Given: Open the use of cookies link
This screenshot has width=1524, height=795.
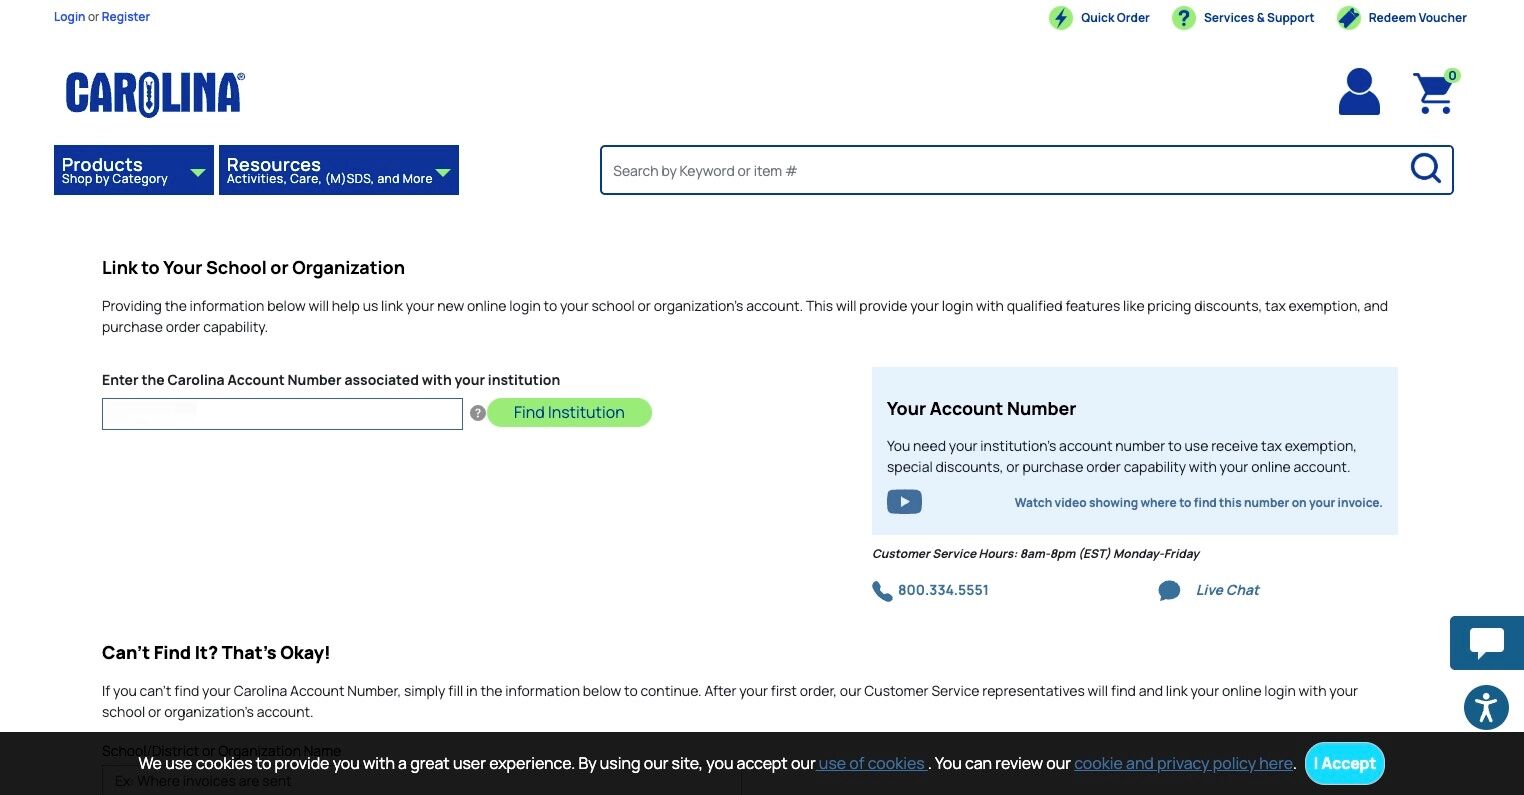Looking at the screenshot, I should (x=871, y=764).
